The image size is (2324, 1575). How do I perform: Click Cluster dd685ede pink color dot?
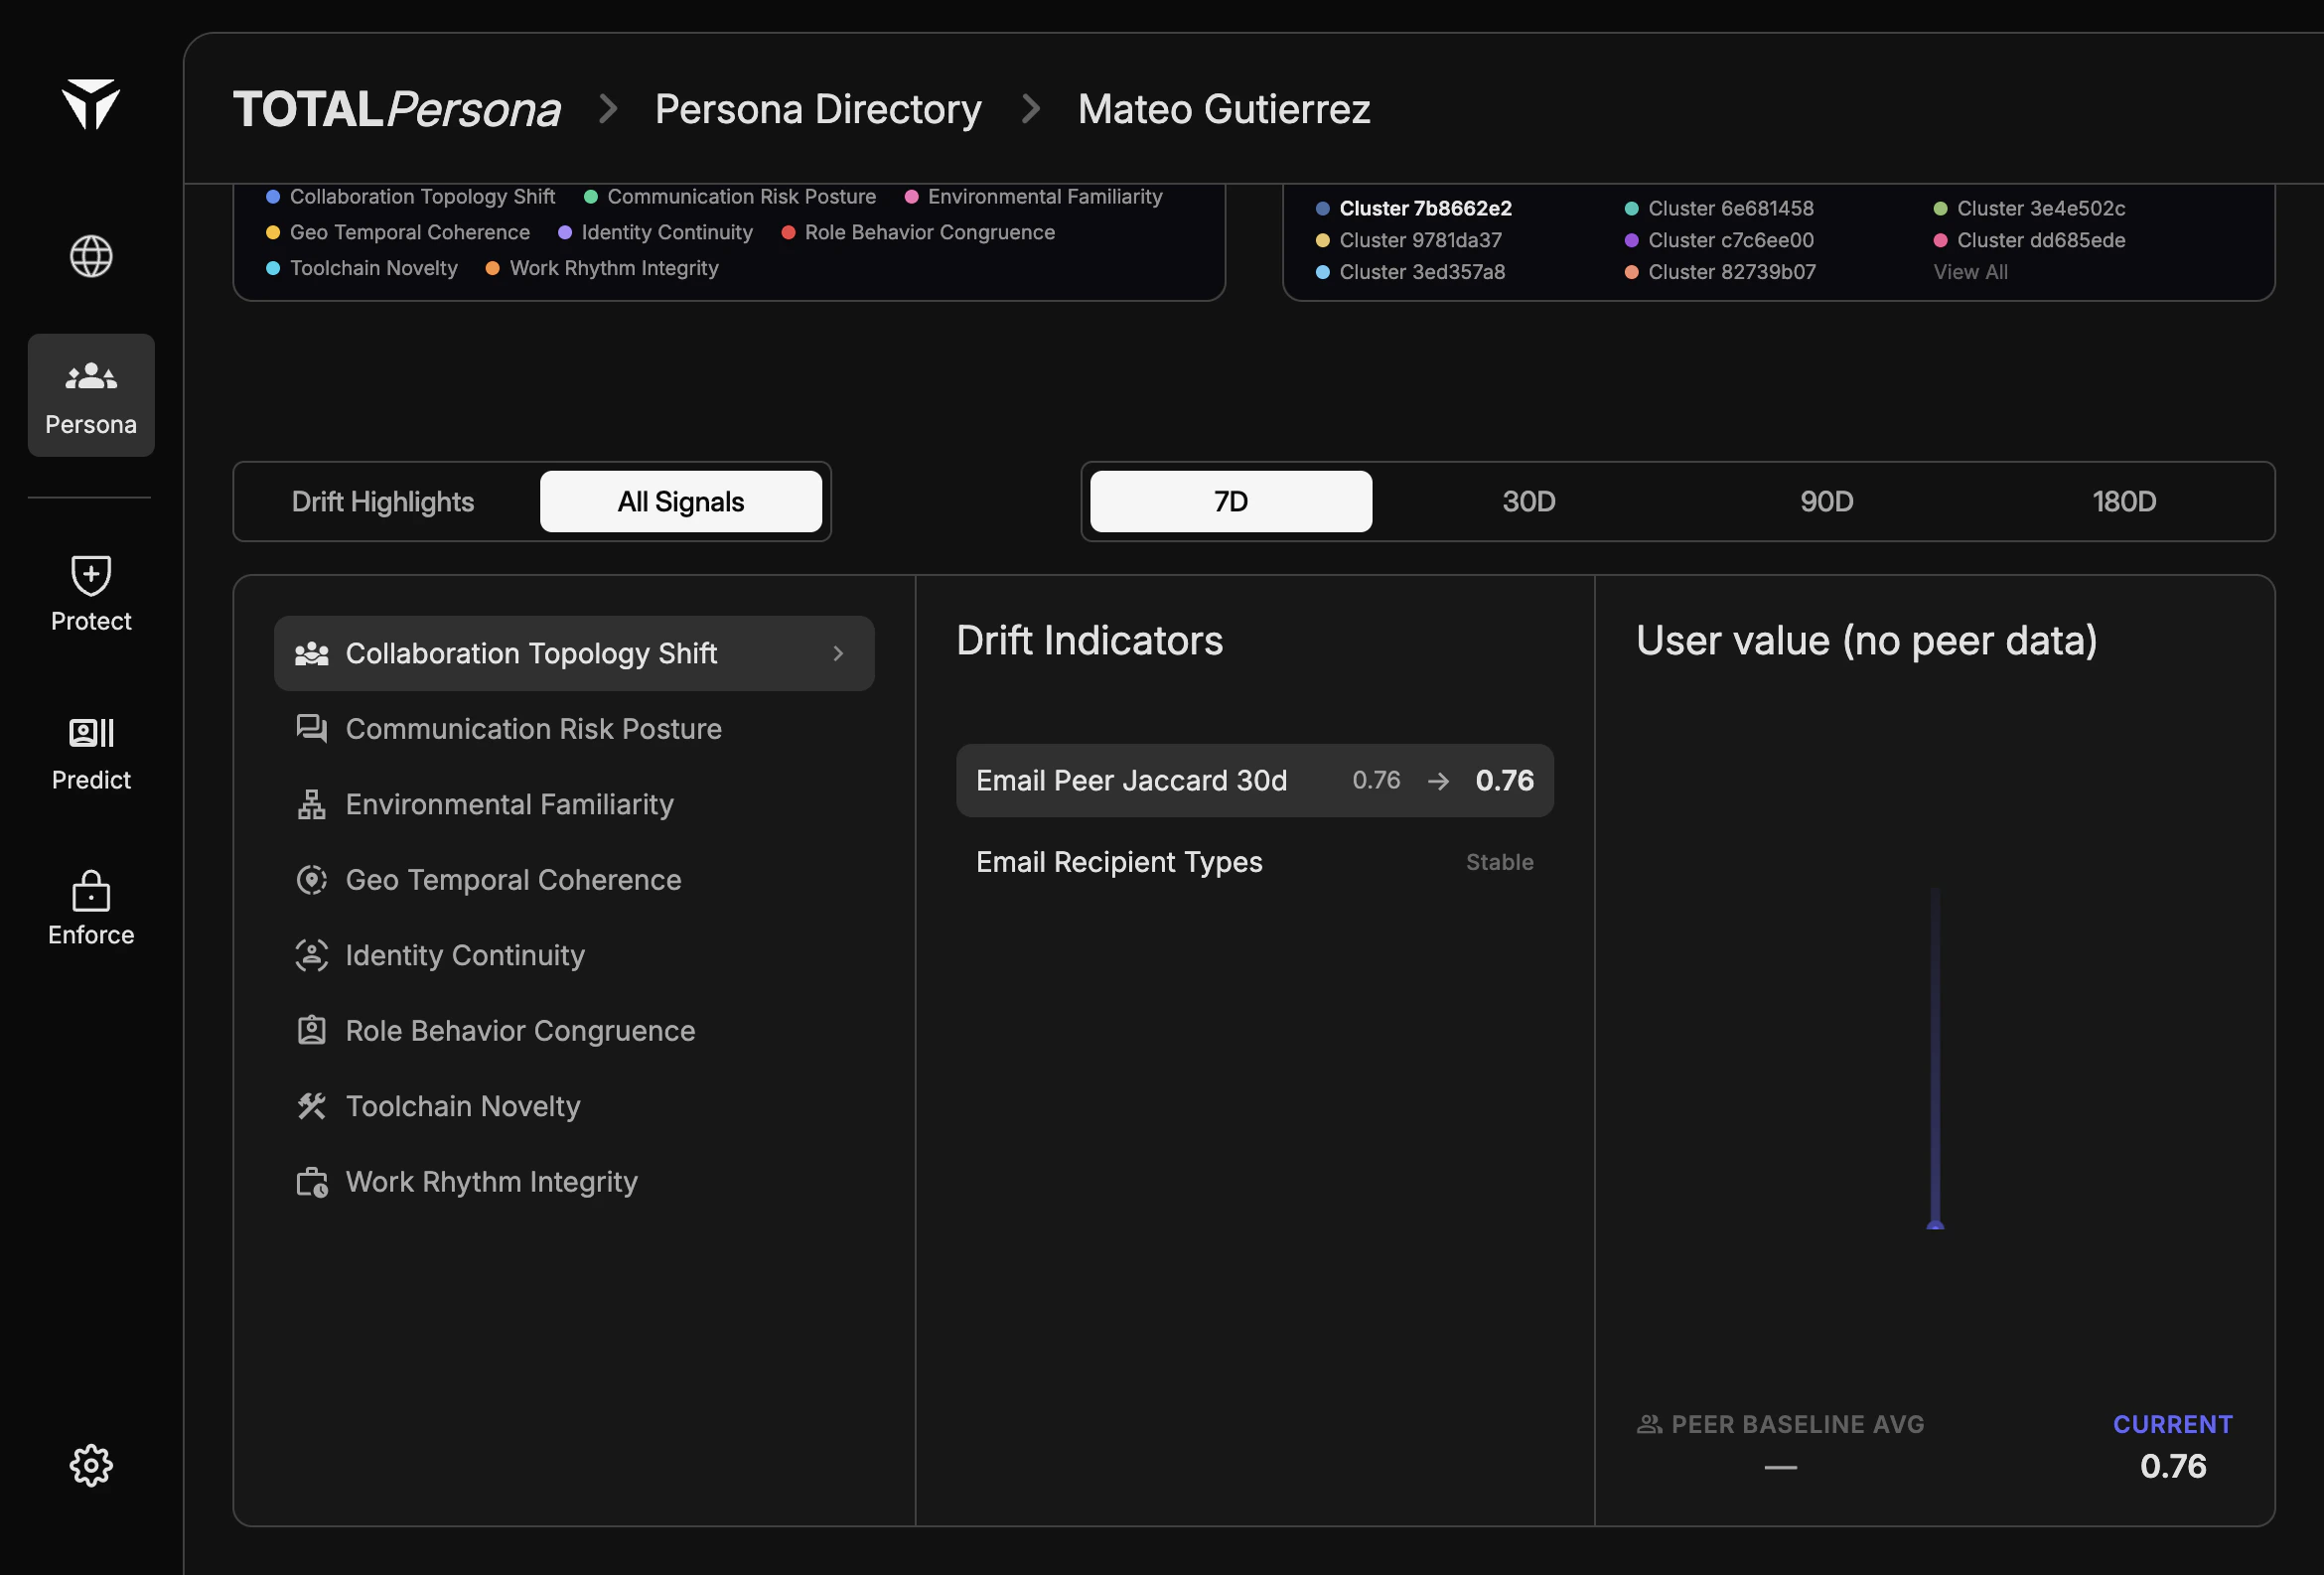[1940, 240]
